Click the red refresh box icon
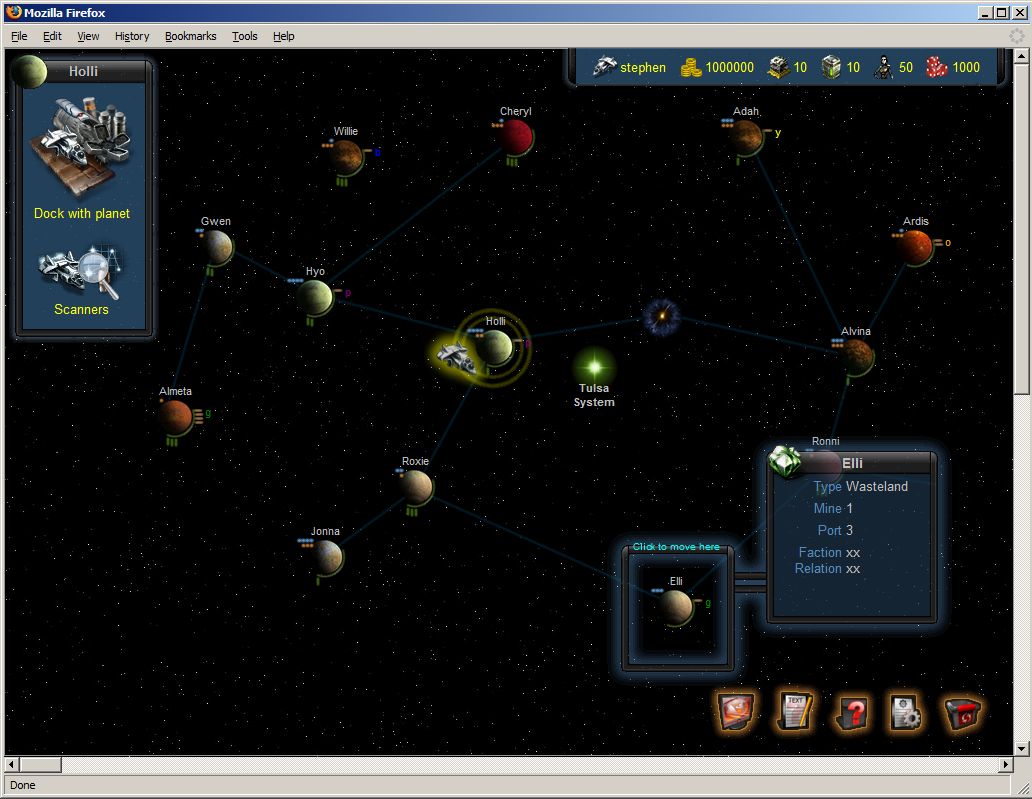Image resolution: width=1032 pixels, height=799 pixels. [x=962, y=712]
